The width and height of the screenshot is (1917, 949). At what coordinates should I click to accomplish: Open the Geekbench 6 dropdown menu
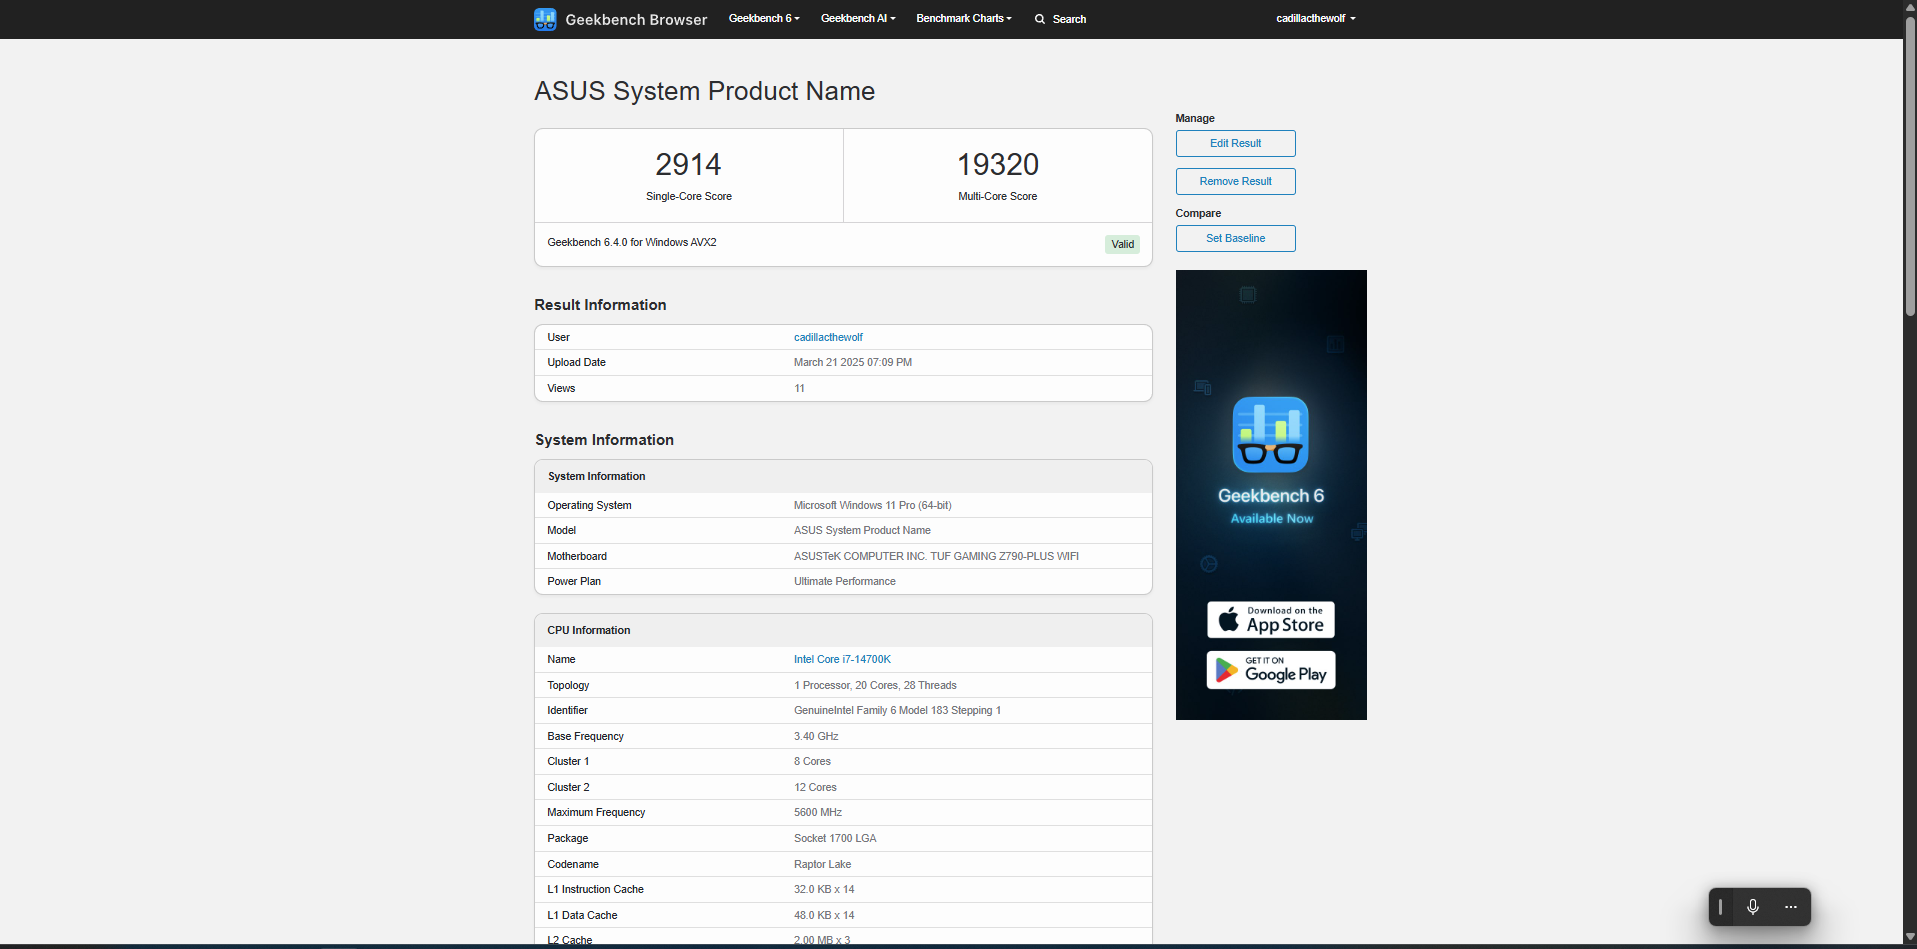(764, 19)
